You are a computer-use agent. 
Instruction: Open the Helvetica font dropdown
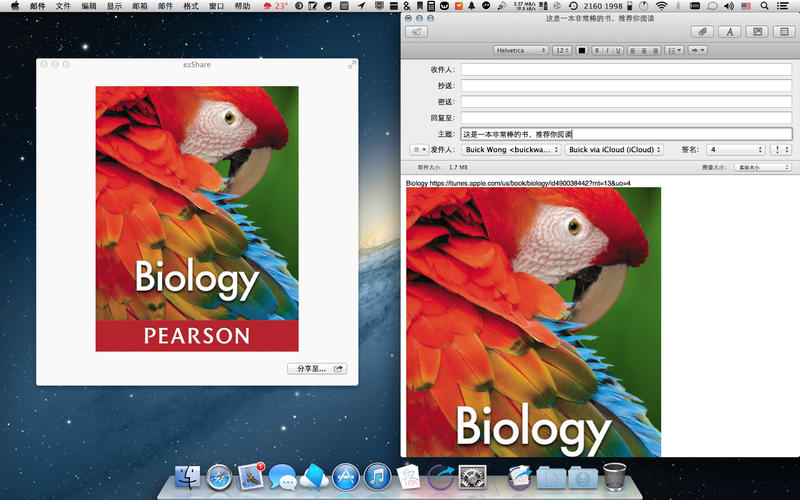(x=520, y=50)
